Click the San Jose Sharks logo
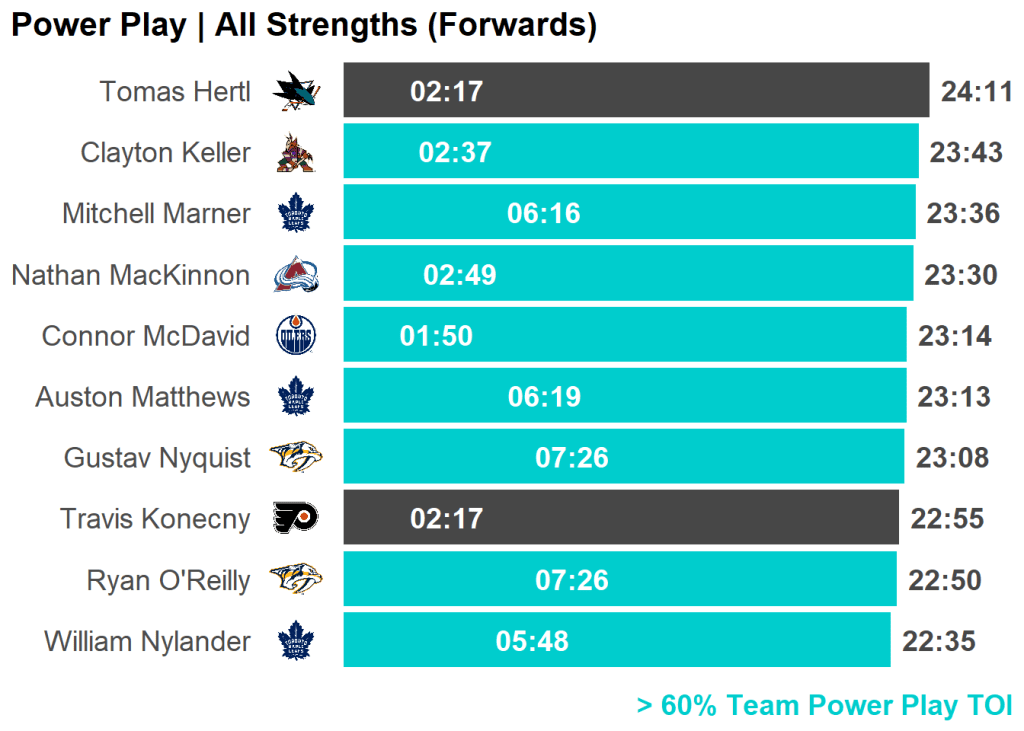Viewport: 1024px width, 731px height. (296, 91)
